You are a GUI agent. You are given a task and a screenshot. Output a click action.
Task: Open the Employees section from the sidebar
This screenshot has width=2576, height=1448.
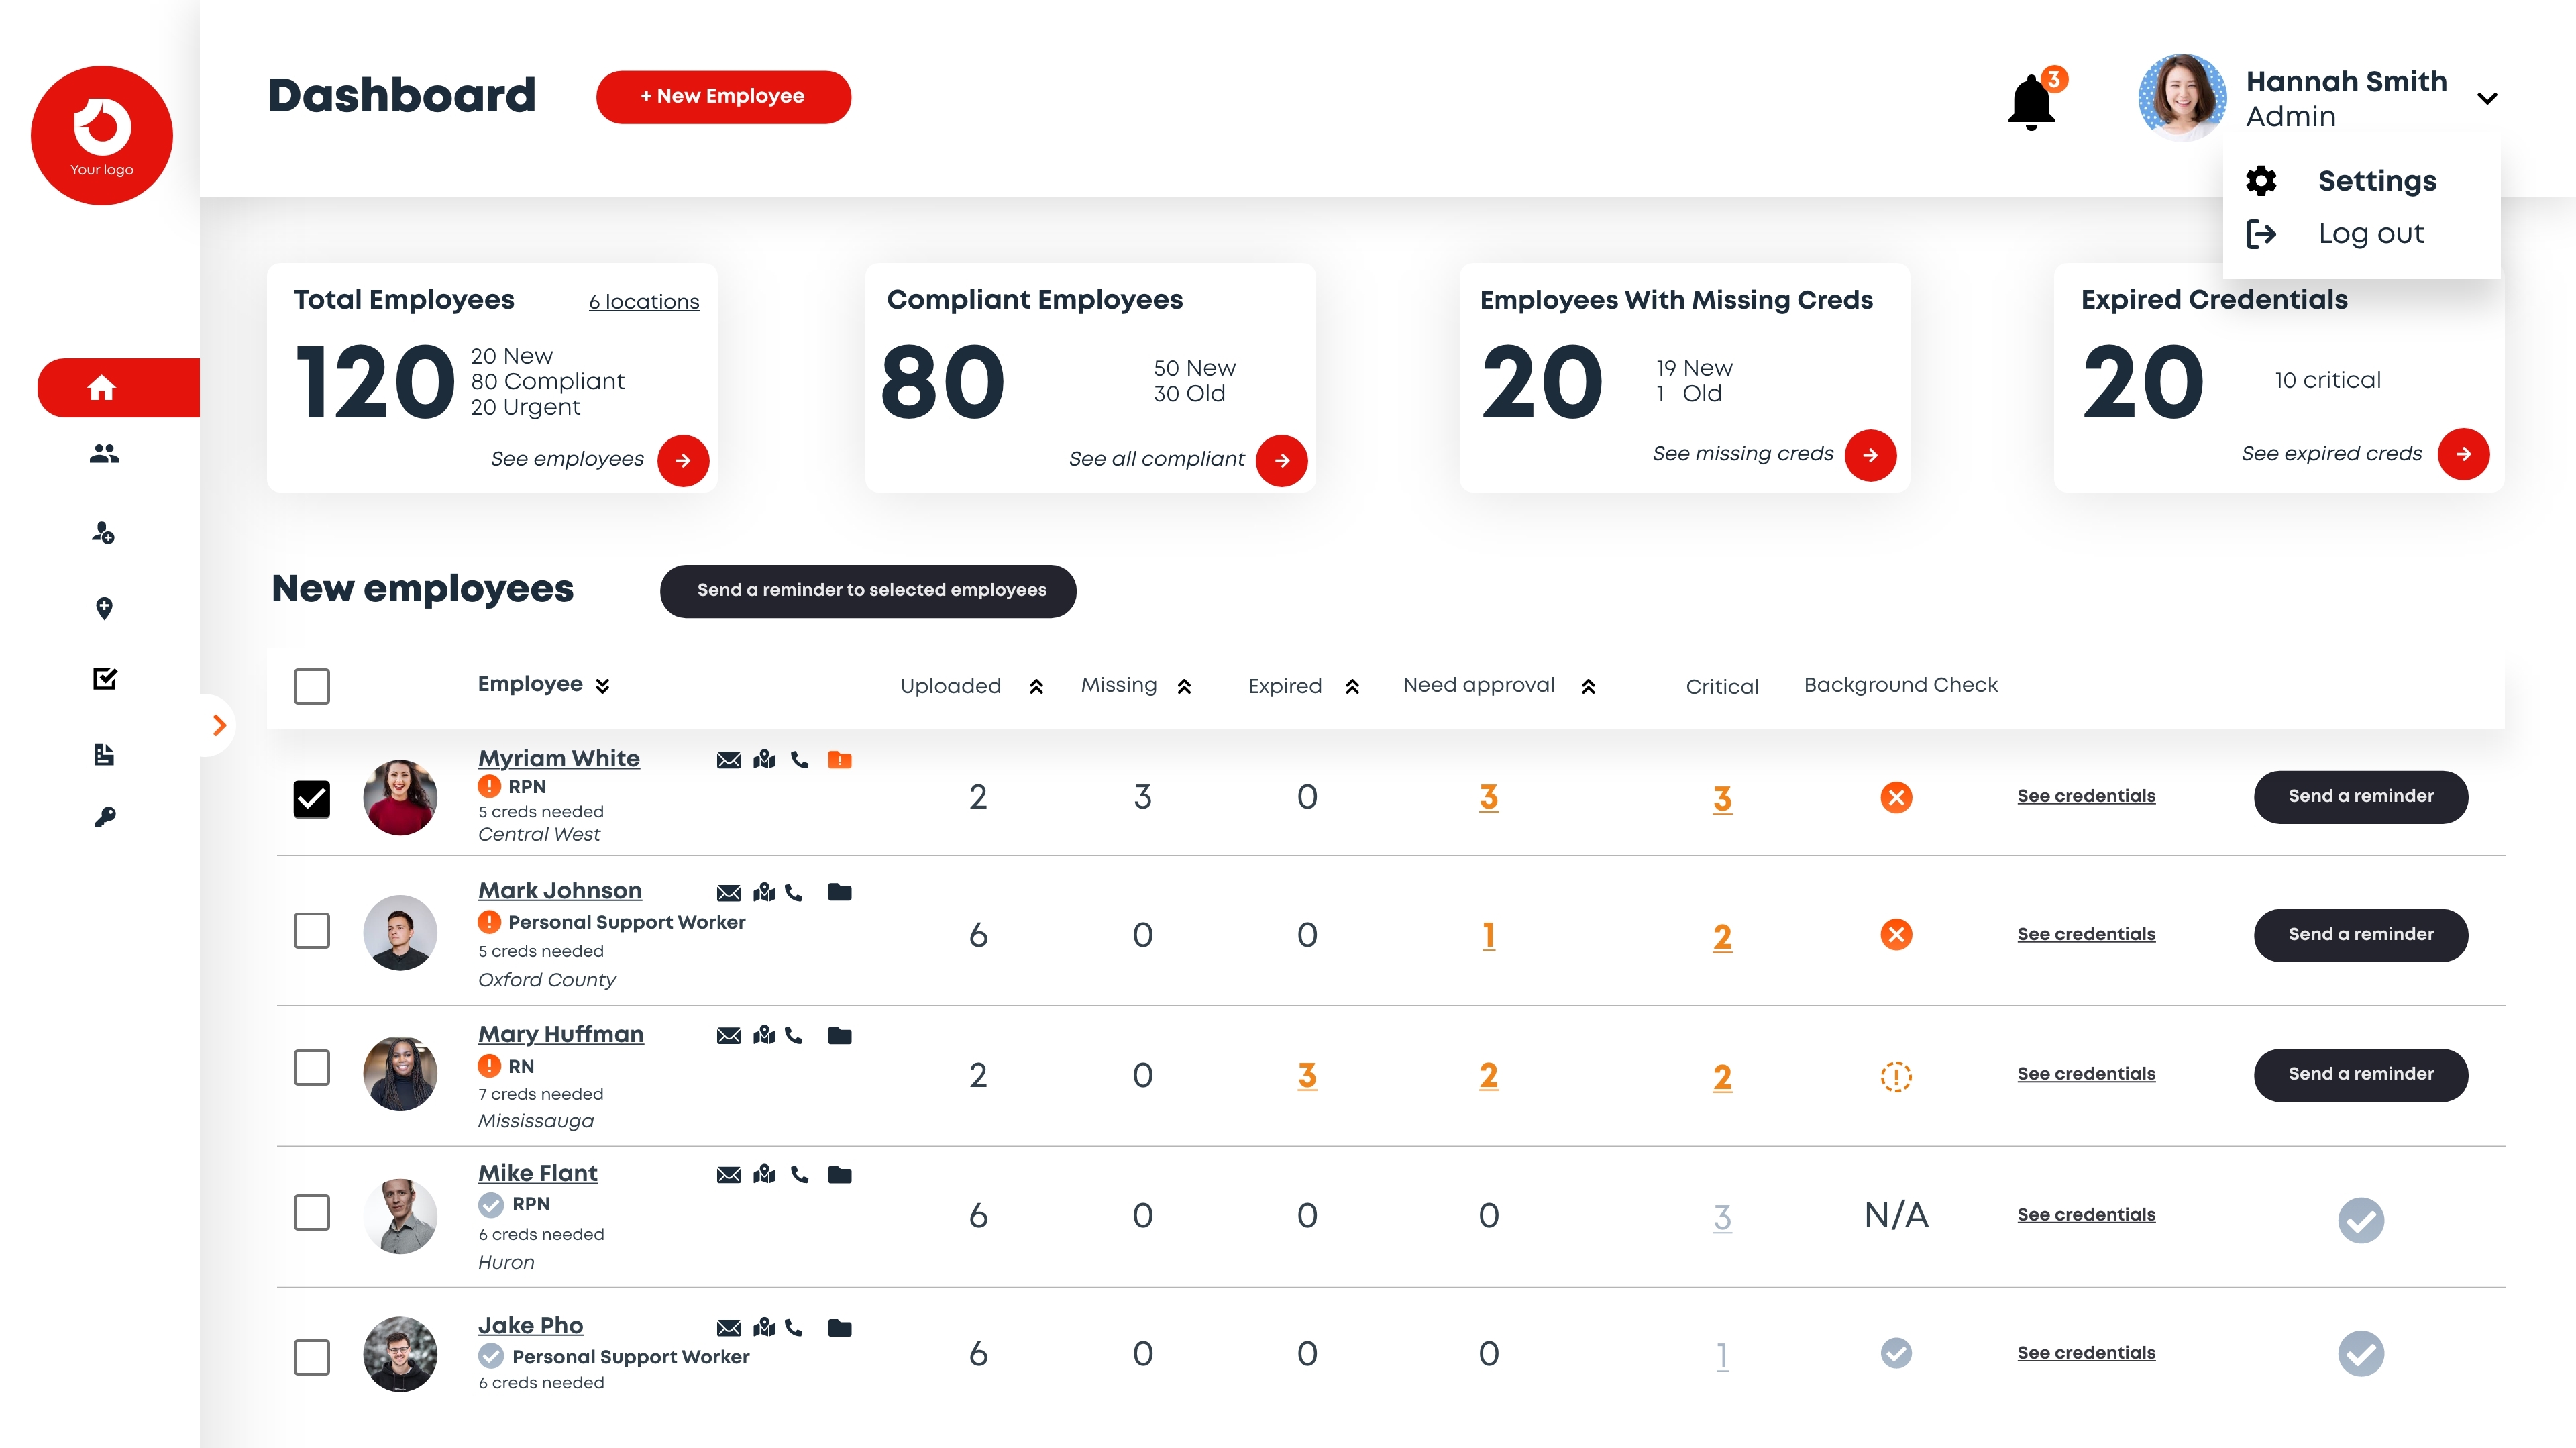click(x=104, y=454)
